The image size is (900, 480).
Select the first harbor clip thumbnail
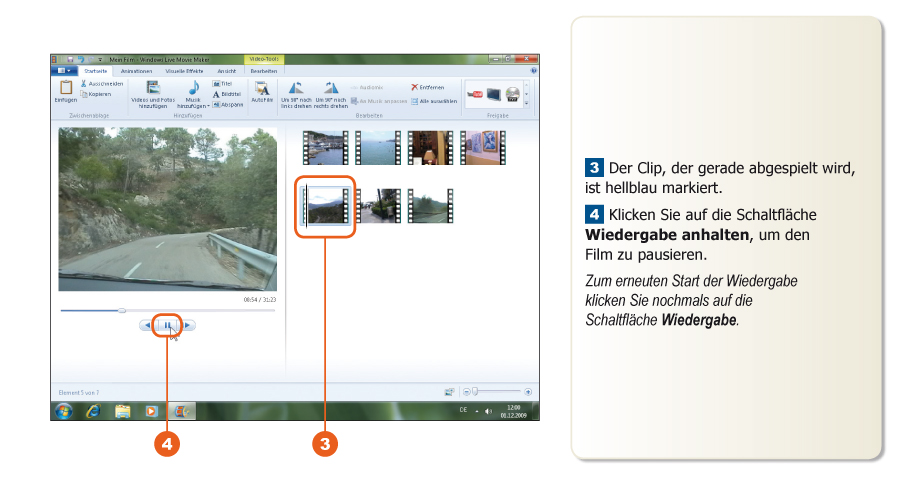click(324, 147)
